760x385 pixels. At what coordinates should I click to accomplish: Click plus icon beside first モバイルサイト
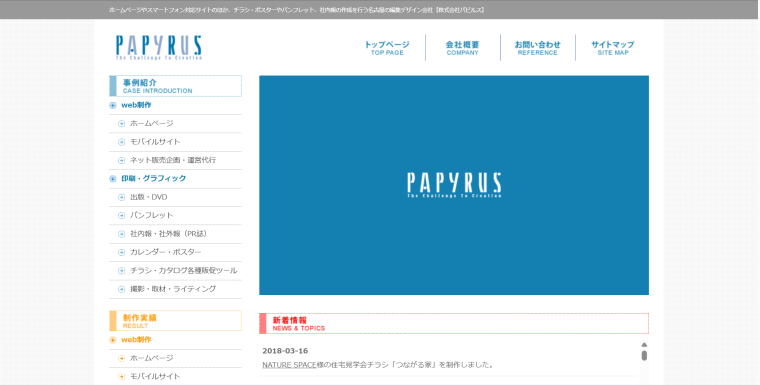click(122, 142)
